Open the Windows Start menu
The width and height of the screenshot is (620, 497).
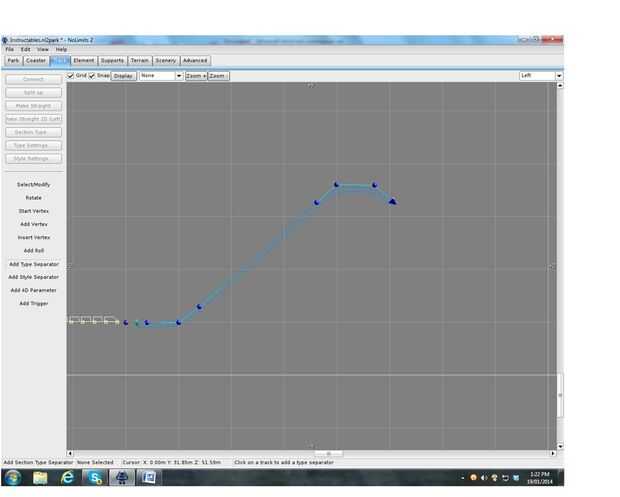click(13, 478)
